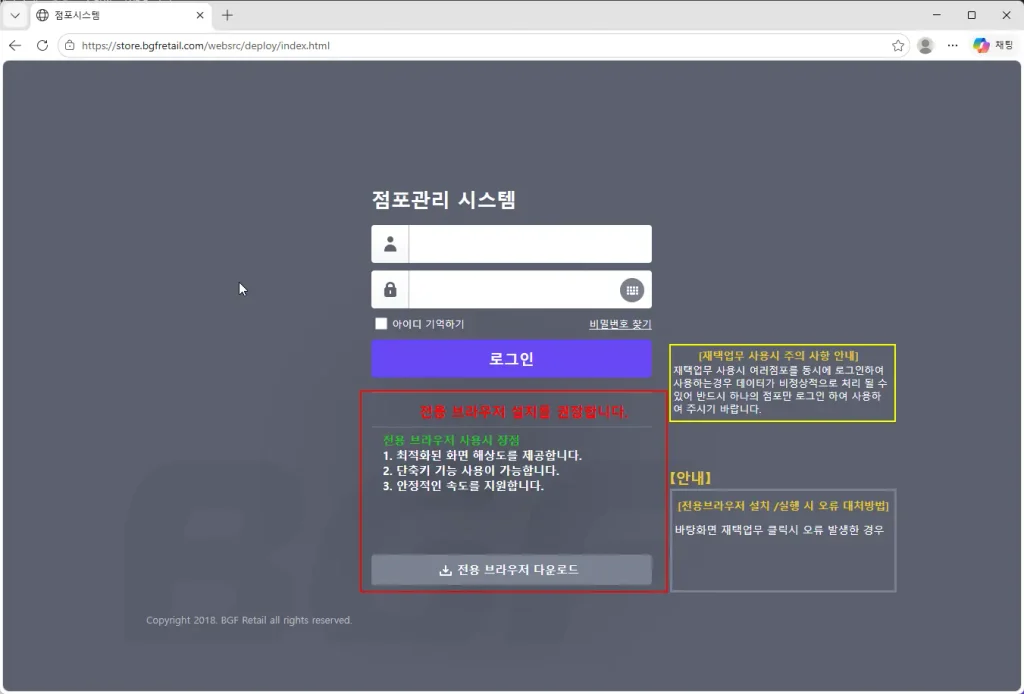Click the person icon beside ID field
The image size is (1024, 694).
pyautogui.click(x=390, y=244)
